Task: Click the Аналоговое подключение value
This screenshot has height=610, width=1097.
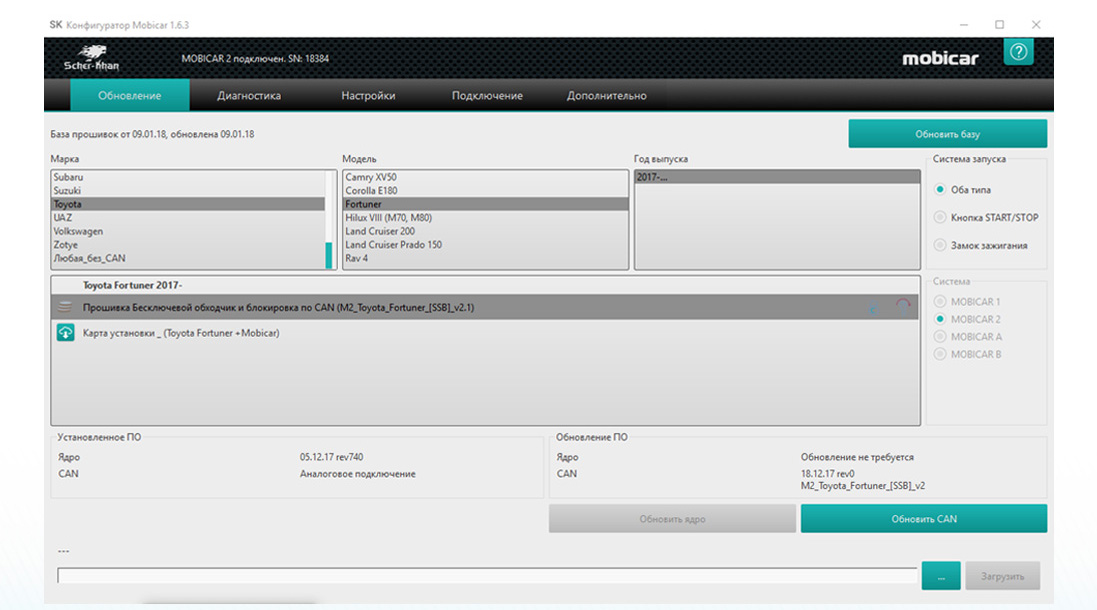Action: (358, 474)
